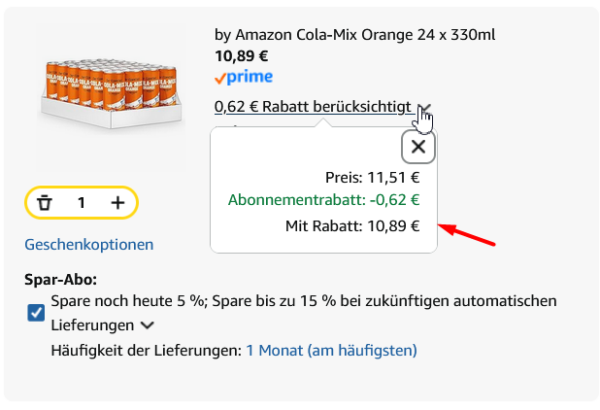
Task: Click the Preis: 11,51 € line
Action: 372,178
